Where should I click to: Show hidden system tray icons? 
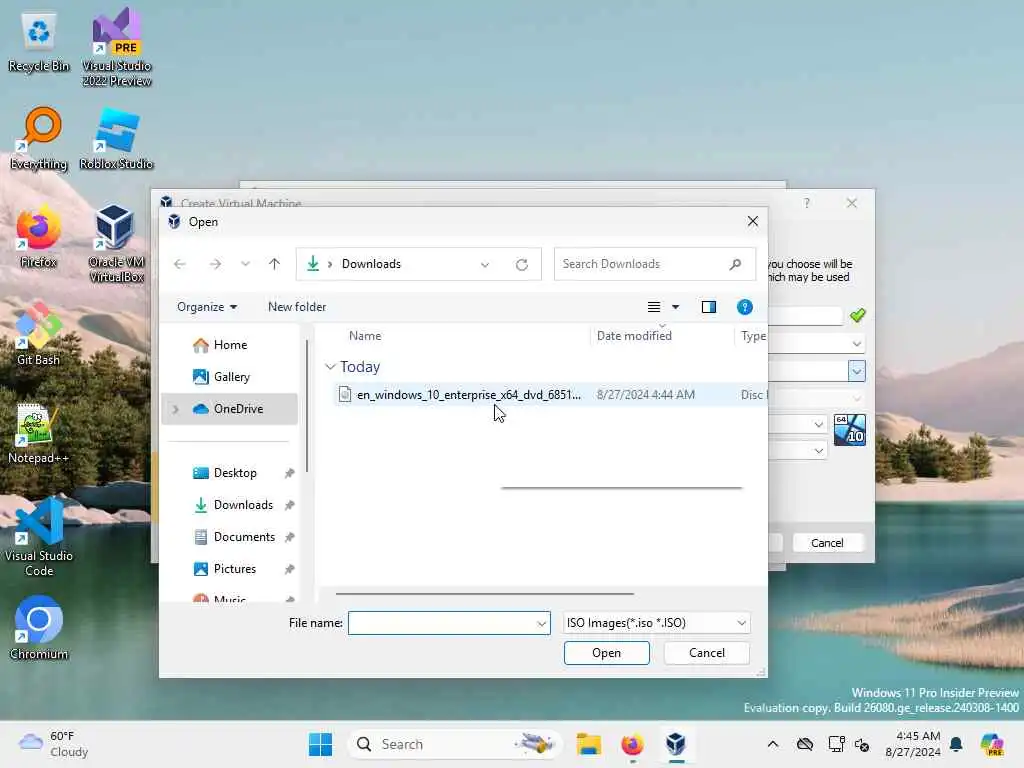[773, 744]
